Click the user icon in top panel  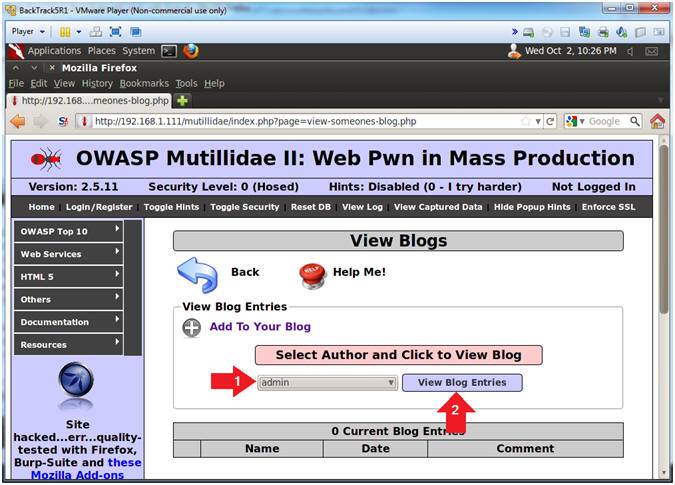click(514, 51)
